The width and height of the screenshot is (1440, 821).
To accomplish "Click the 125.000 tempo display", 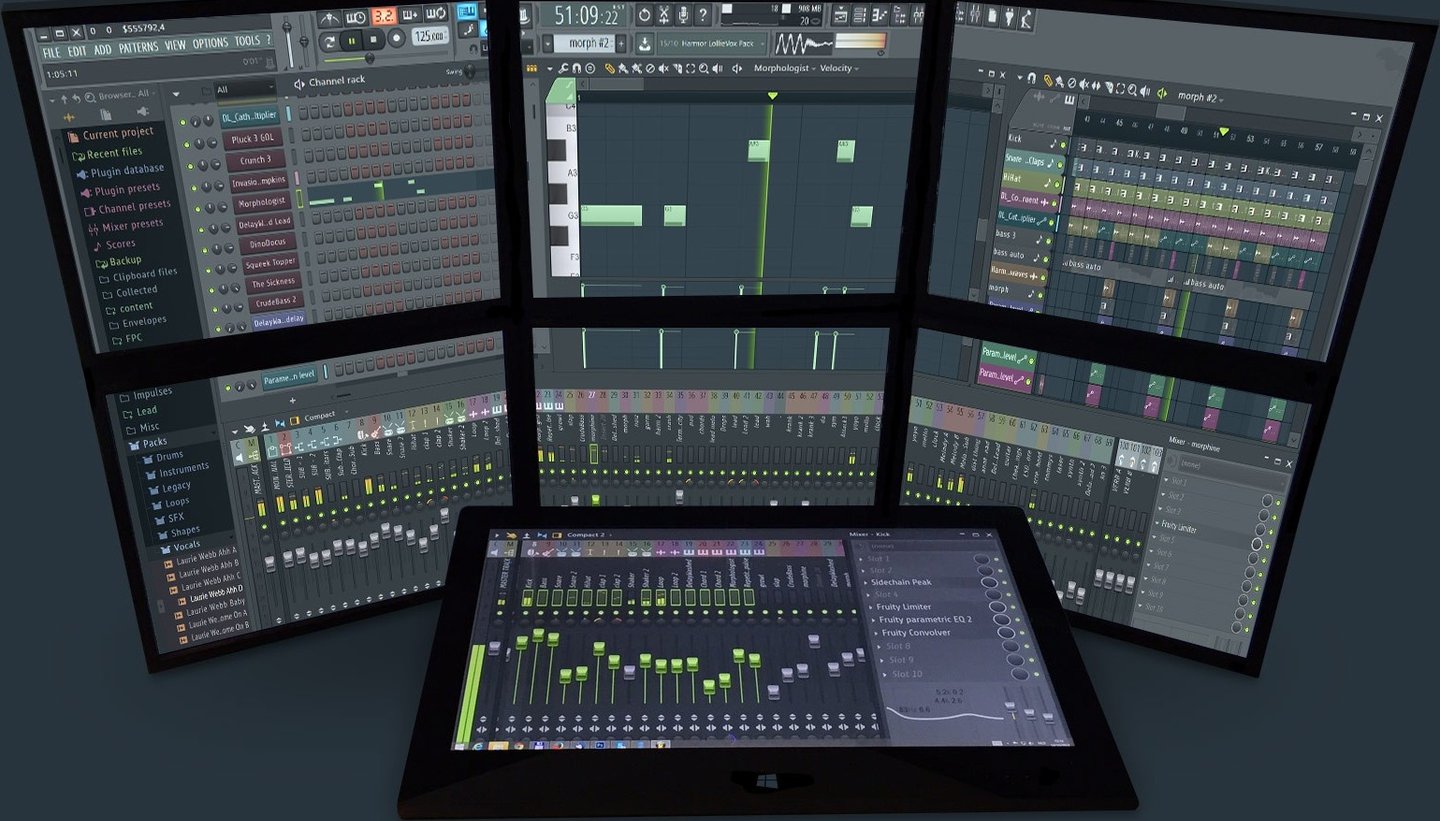I will pos(429,36).
